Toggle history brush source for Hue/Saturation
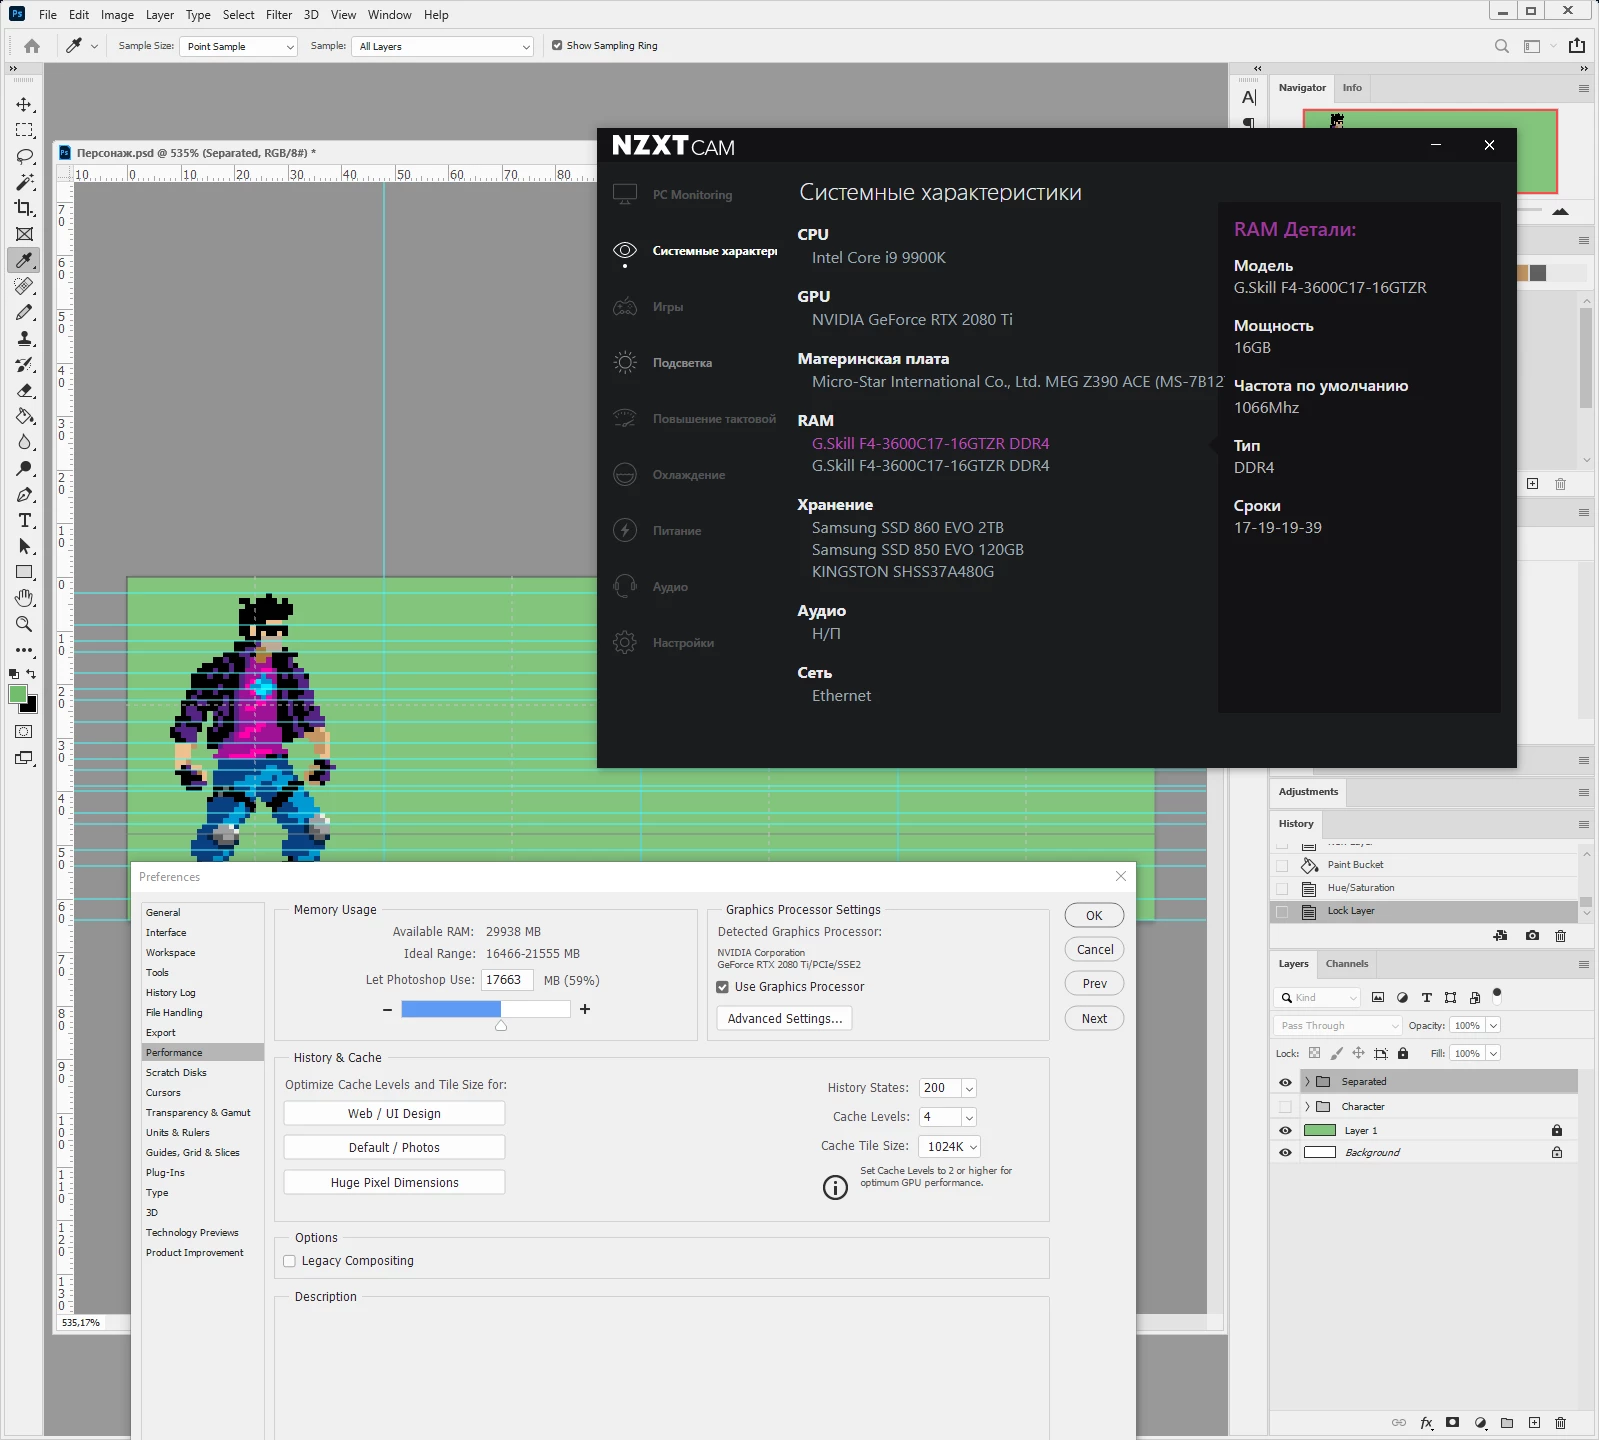 [1282, 888]
